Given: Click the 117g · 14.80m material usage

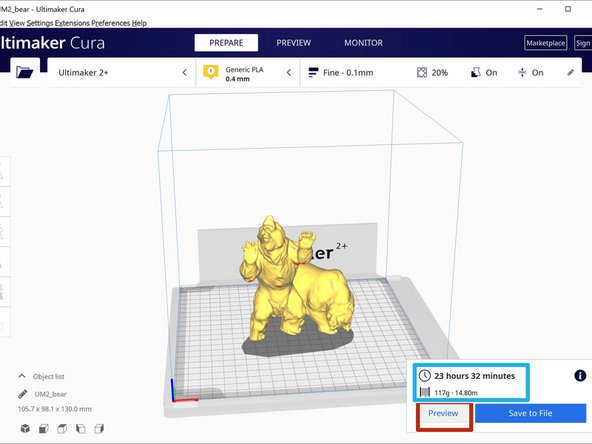Looking at the screenshot, I should pos(456,393).
